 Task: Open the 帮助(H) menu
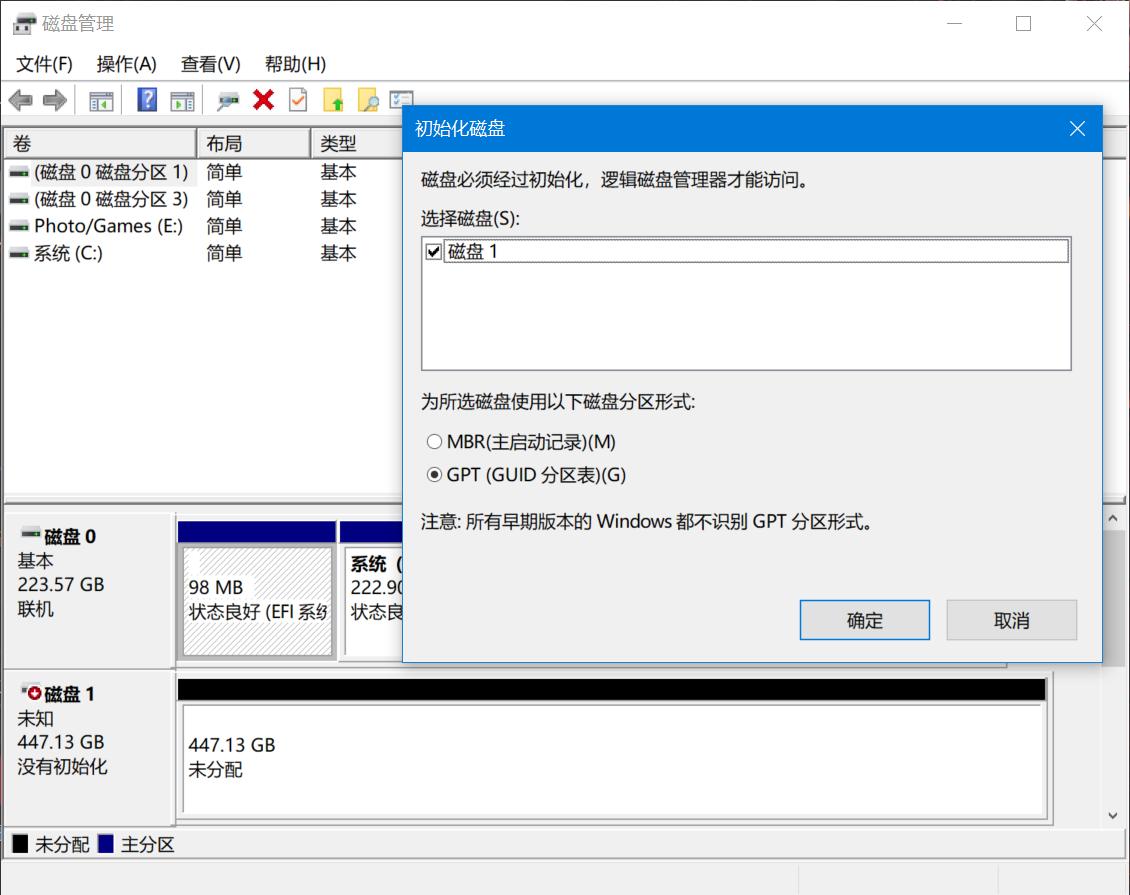point(291,63)
